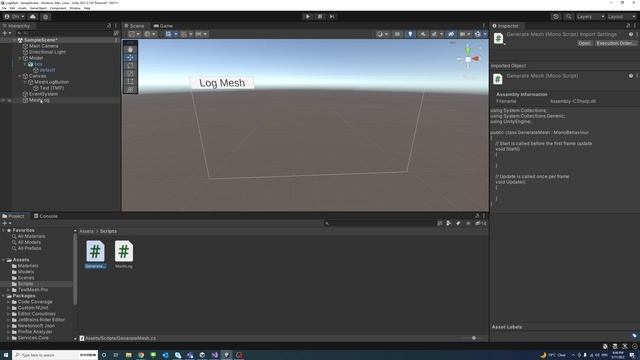Select Main Camera in Hierarchy
The height and width of the screenshot is (360, 640).
[x=43, y=46]
